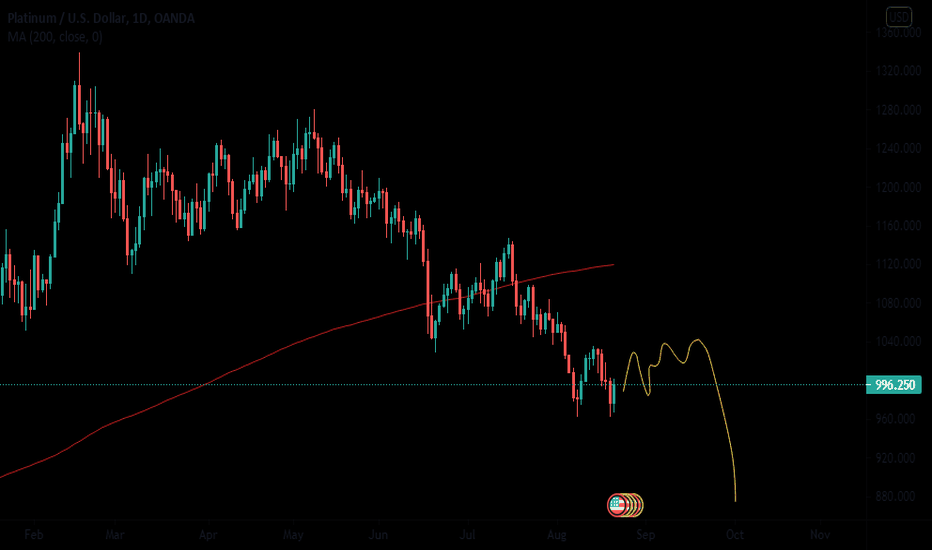Click the Jul date label on time axis

tap(468, 535)
